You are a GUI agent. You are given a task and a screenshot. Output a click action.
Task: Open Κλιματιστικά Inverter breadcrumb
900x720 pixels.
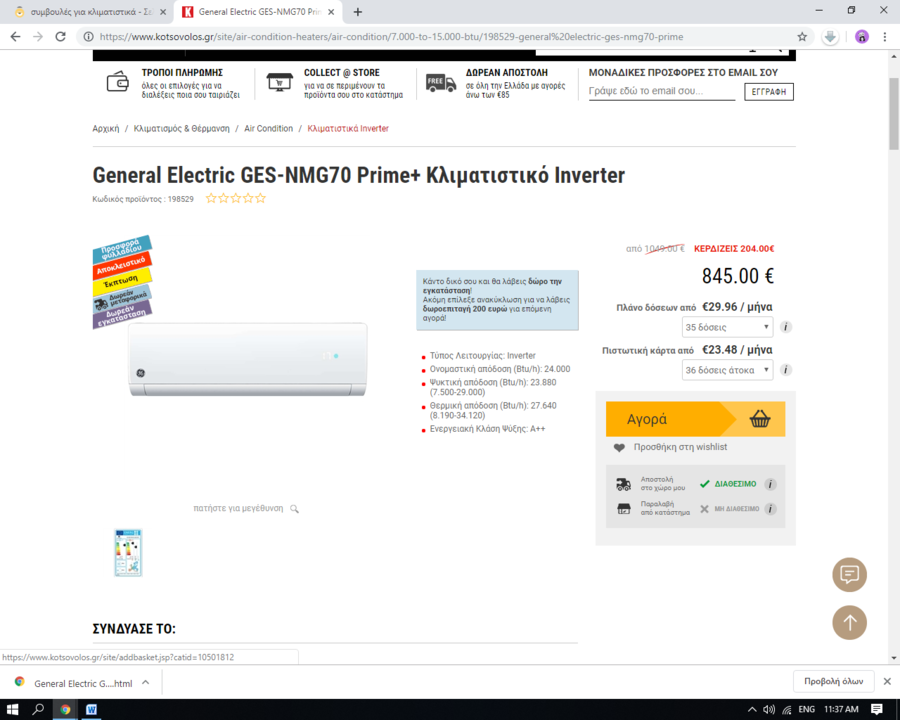[x=348, y=129]
